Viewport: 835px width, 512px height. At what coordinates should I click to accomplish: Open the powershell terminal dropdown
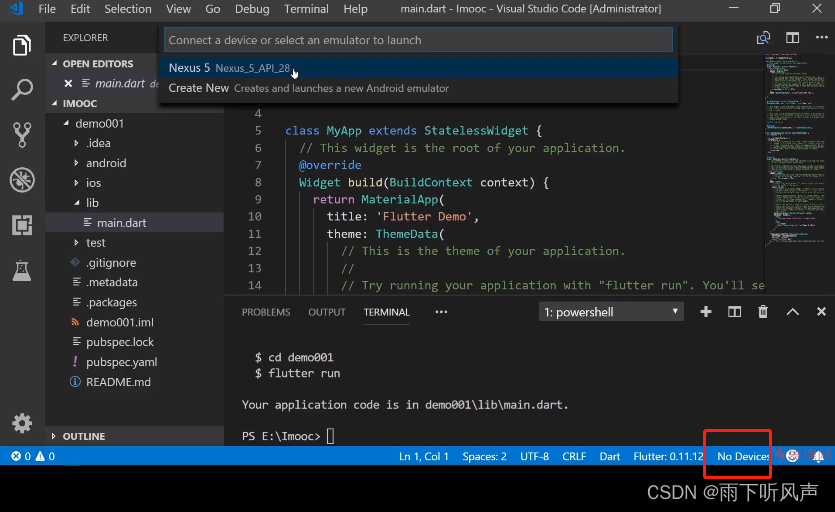(x=611, y=312)
